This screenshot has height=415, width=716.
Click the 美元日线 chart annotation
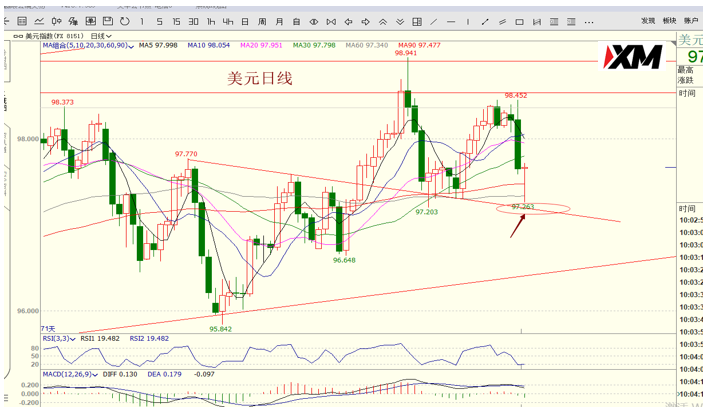(x=260, y=79)
